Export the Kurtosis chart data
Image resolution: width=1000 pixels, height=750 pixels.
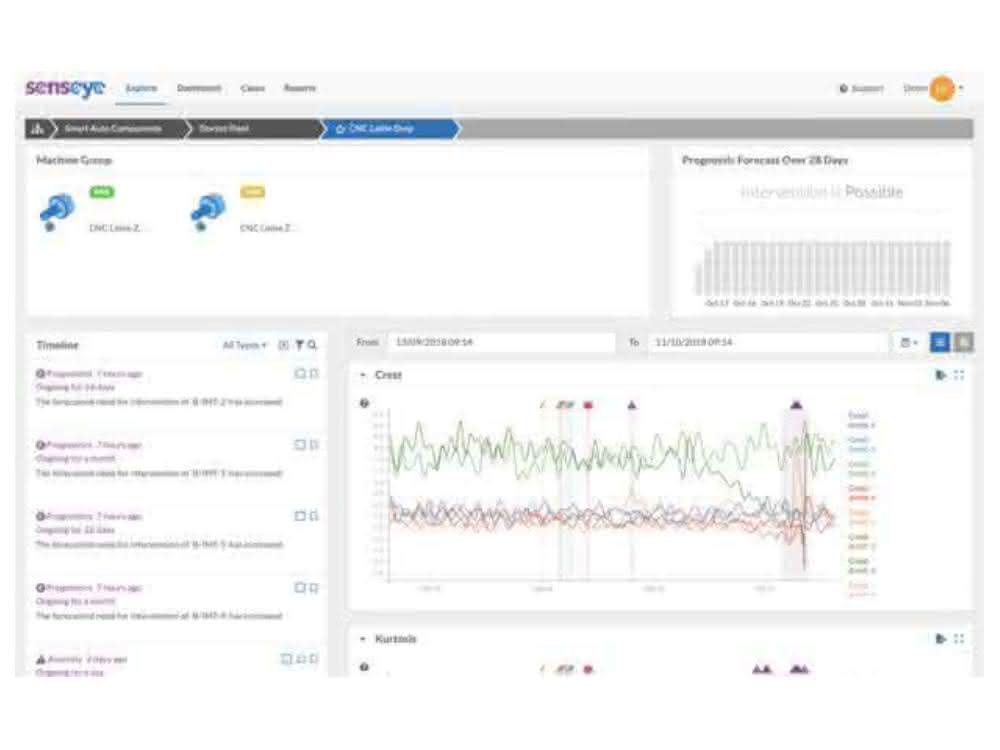(x=941, y=638)
